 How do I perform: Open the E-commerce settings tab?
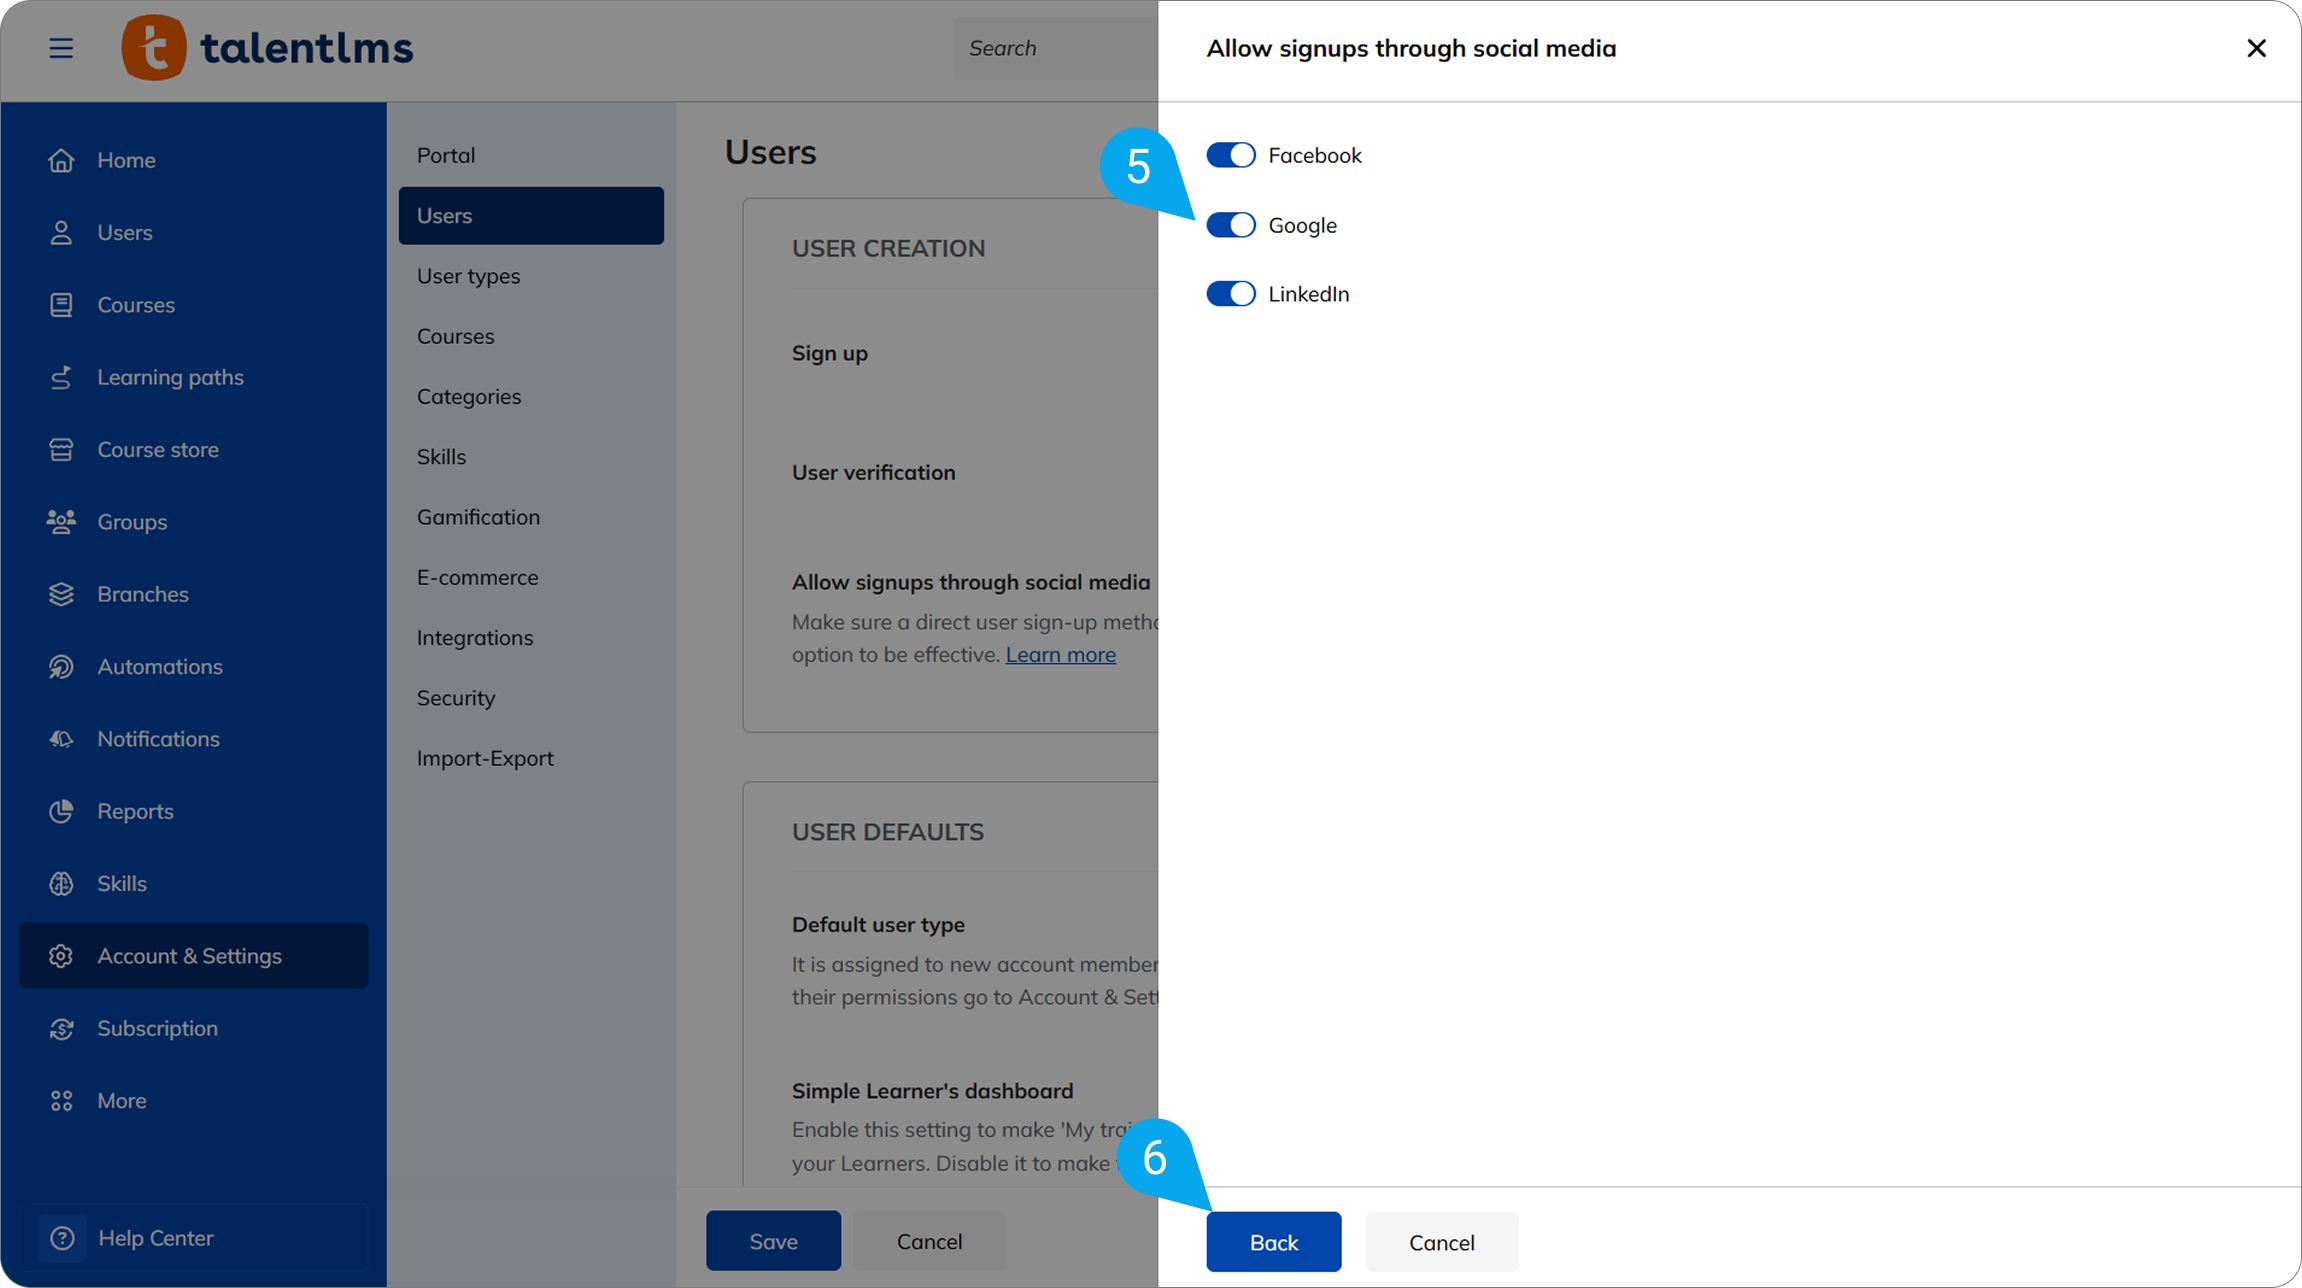tap(531, 577)
